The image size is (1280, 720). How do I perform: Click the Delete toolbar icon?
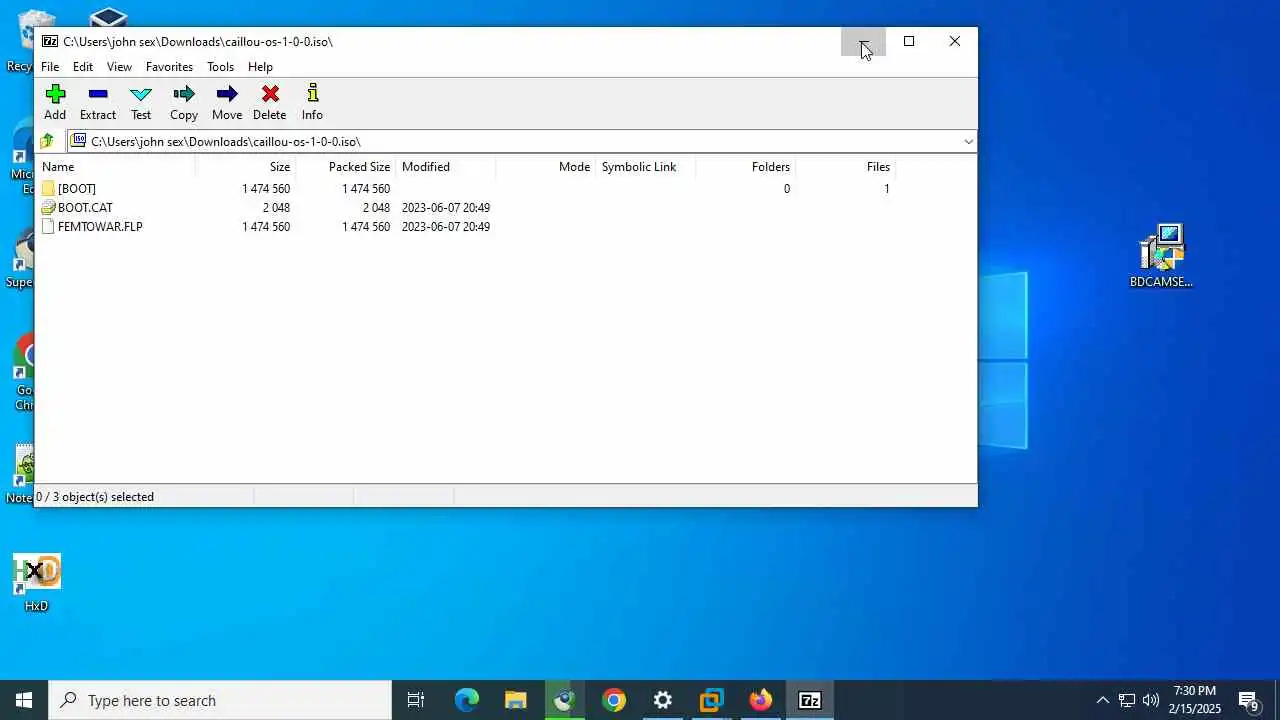coord(270,94)
